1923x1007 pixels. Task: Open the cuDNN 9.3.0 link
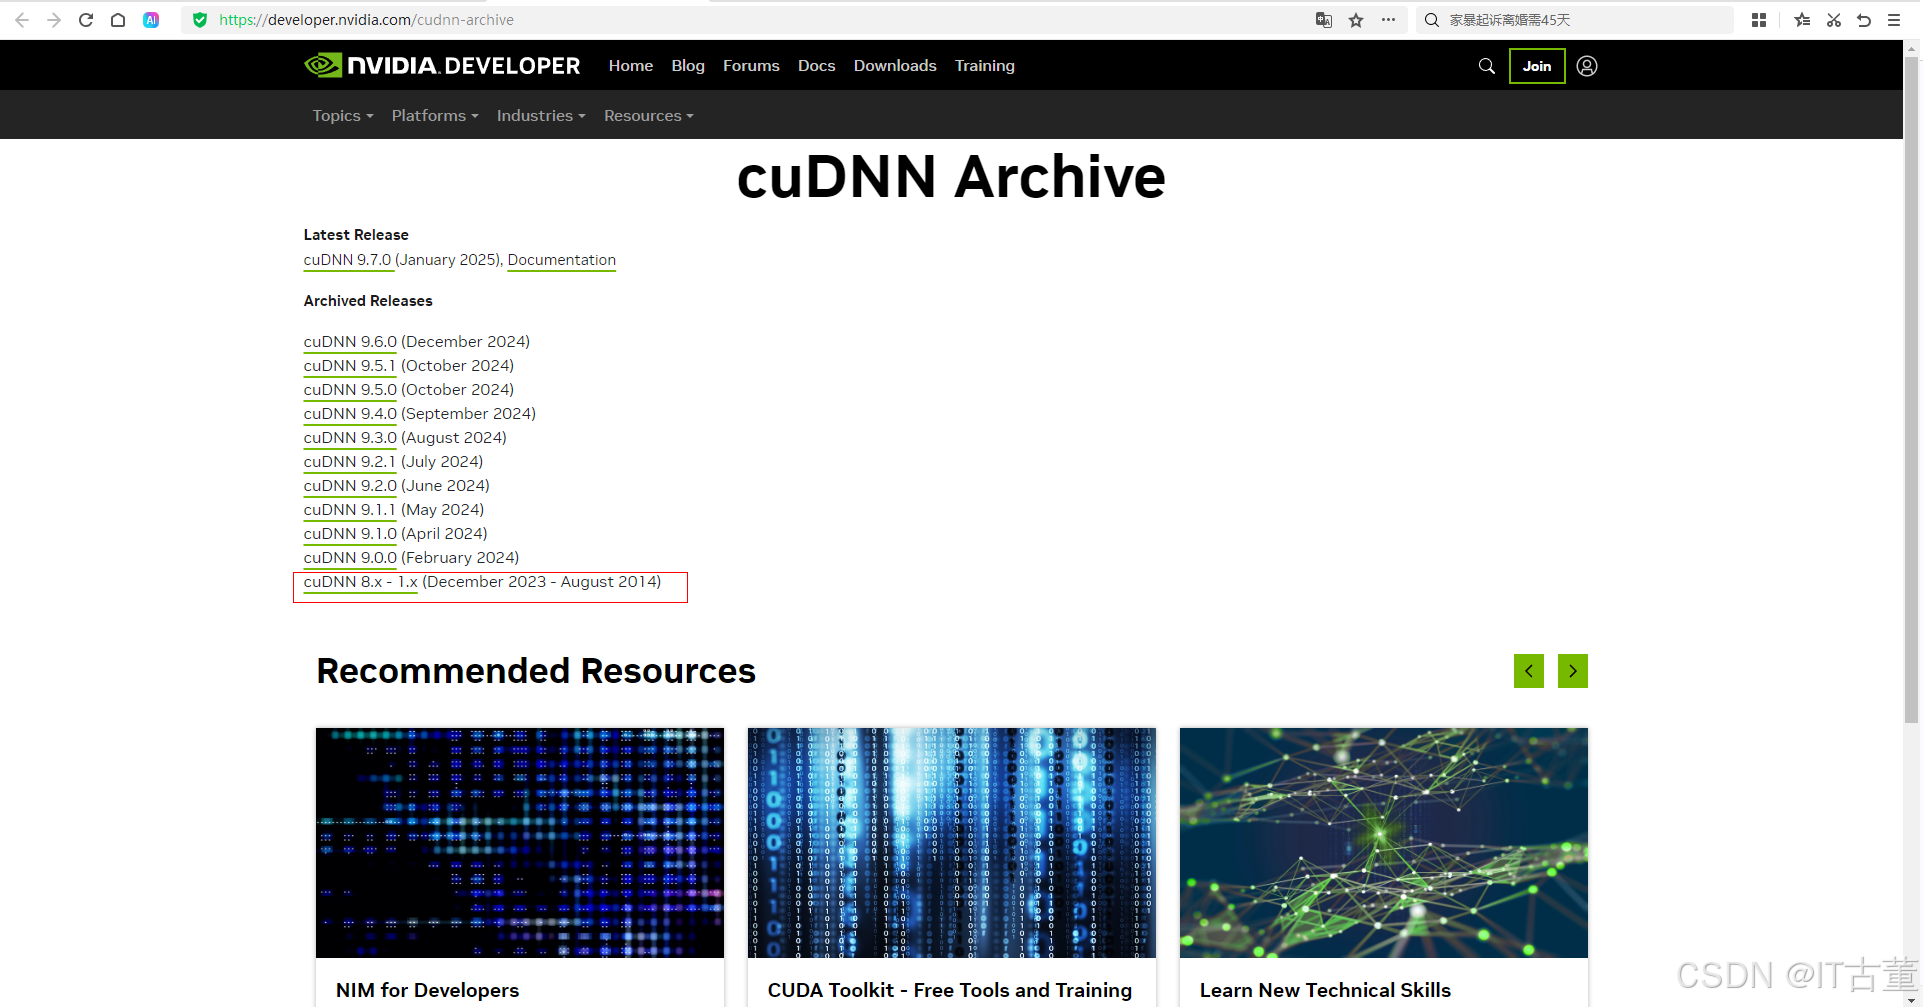(350, 438)
